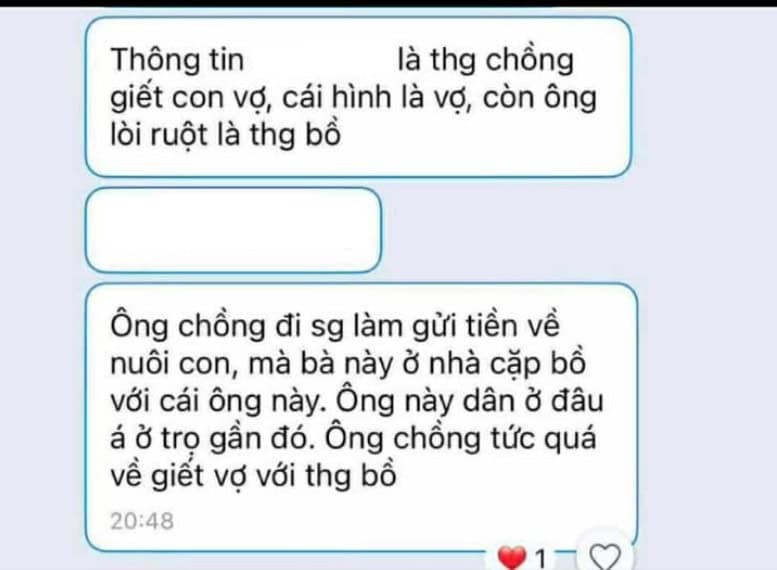
Task: Click the red heart reaction emoji
Action: [511, 558]
